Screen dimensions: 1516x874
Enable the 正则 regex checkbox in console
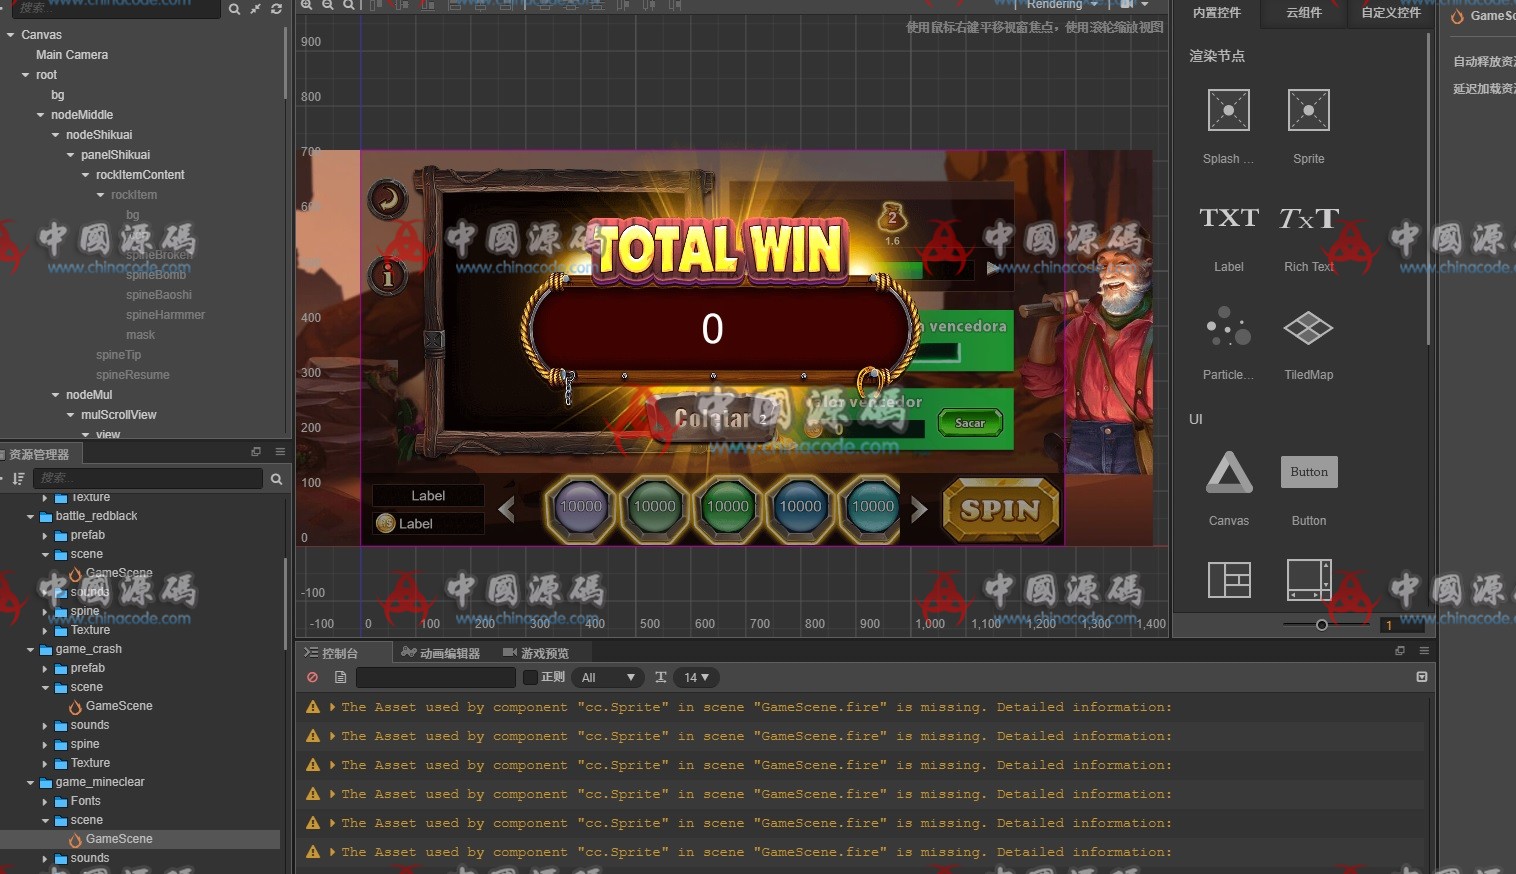pos(531,678)
